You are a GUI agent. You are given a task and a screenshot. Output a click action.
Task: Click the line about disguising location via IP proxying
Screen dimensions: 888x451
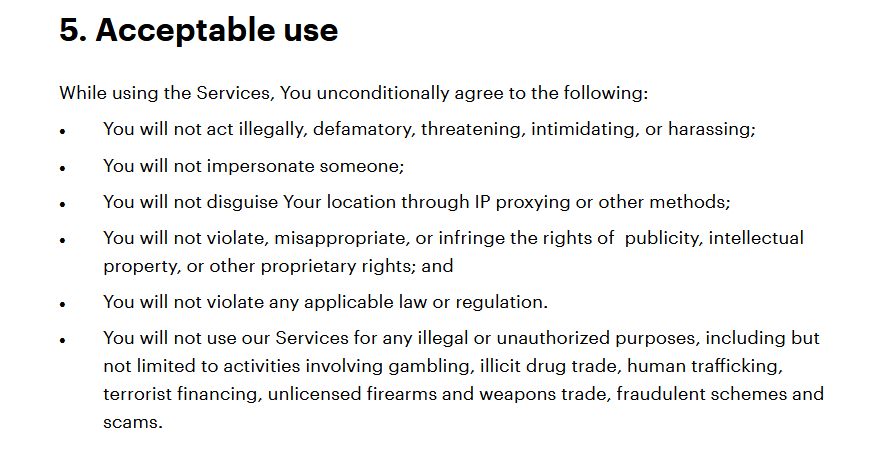pyautogui.click(x=417, y=202)
